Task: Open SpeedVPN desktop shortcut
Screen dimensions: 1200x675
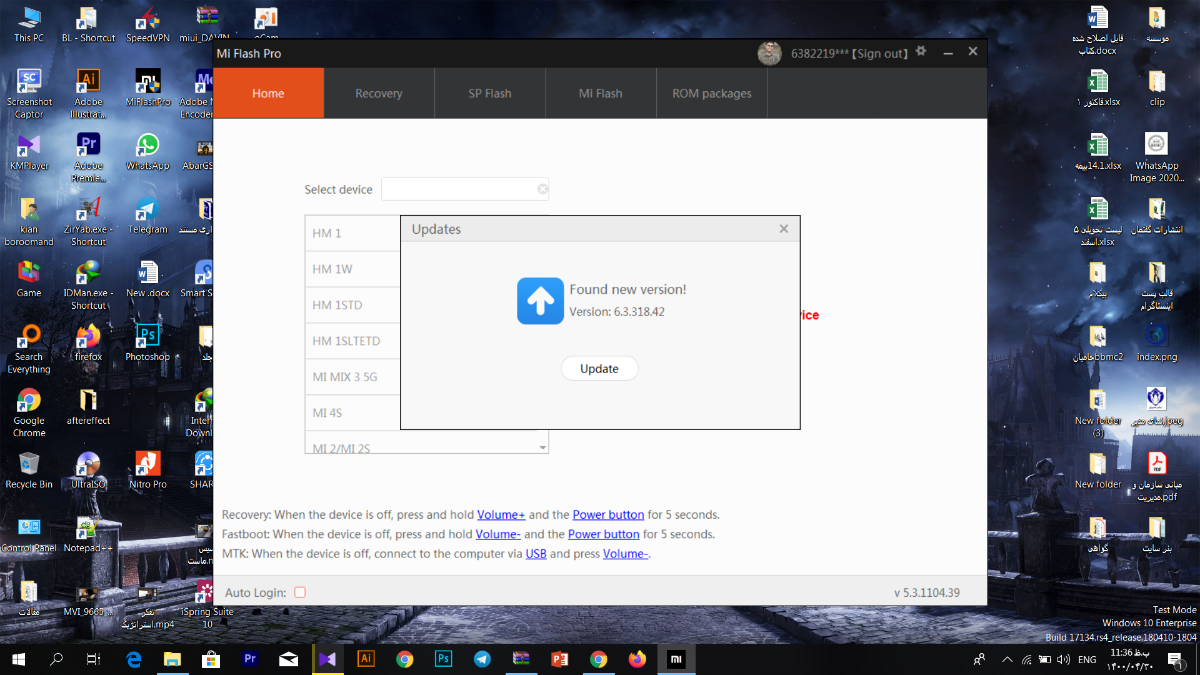Action: coord(148,23)
